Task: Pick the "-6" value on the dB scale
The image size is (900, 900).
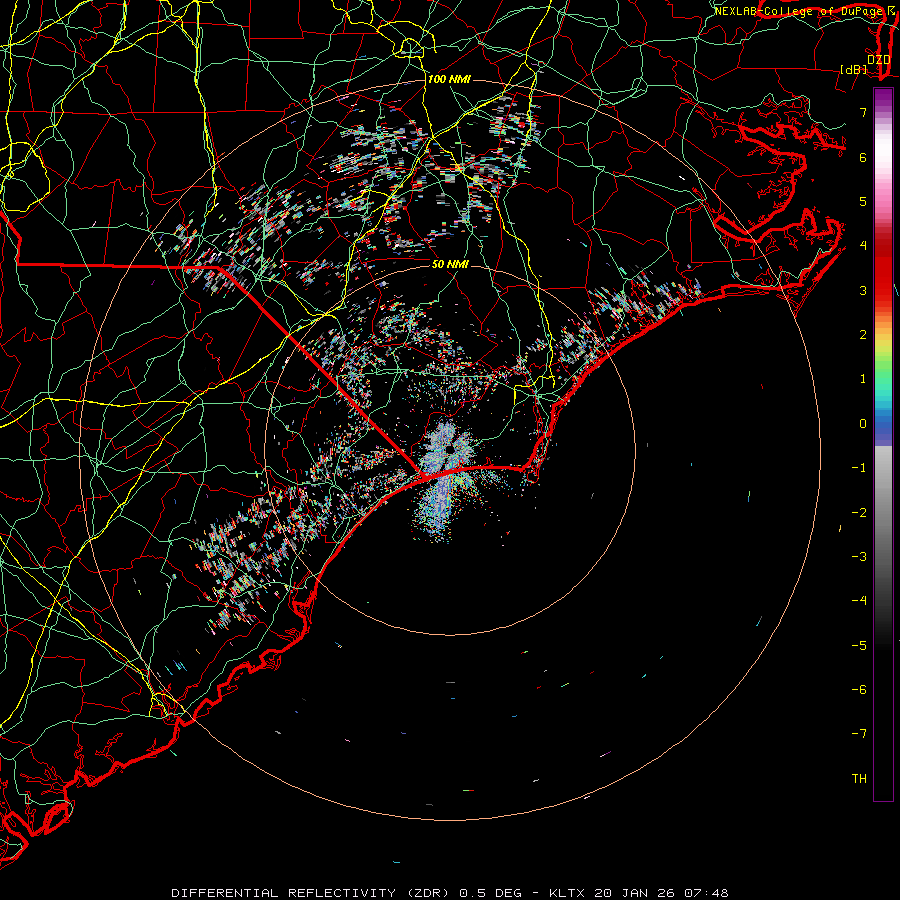Action: click(859, 690)
